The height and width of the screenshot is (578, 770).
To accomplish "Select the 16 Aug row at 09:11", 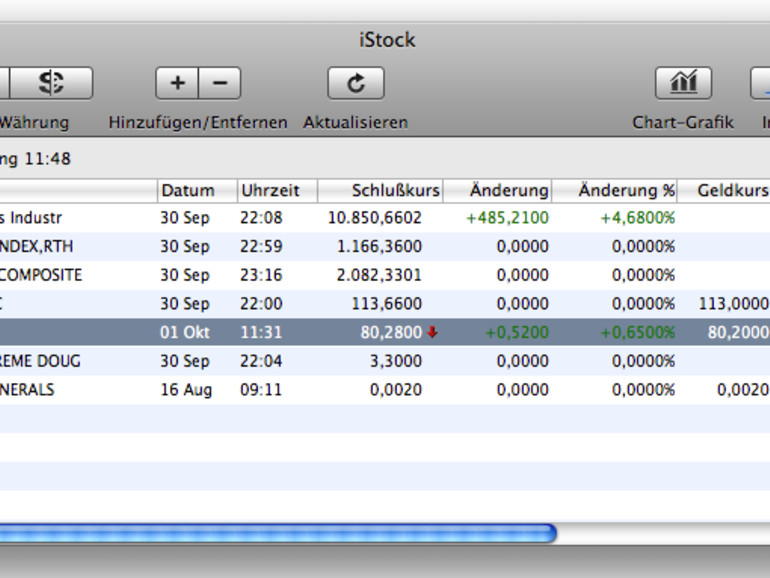I will tap(385, 390).
